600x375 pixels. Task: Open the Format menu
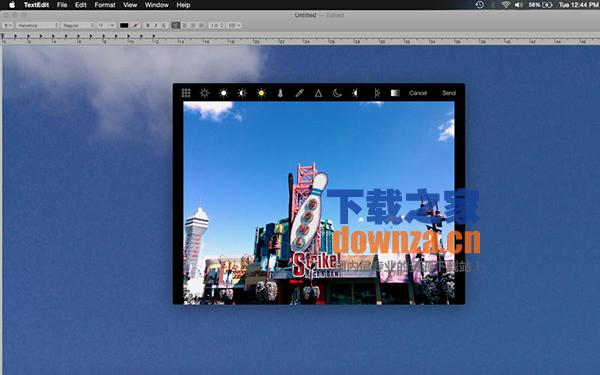[x=105, y=5]
